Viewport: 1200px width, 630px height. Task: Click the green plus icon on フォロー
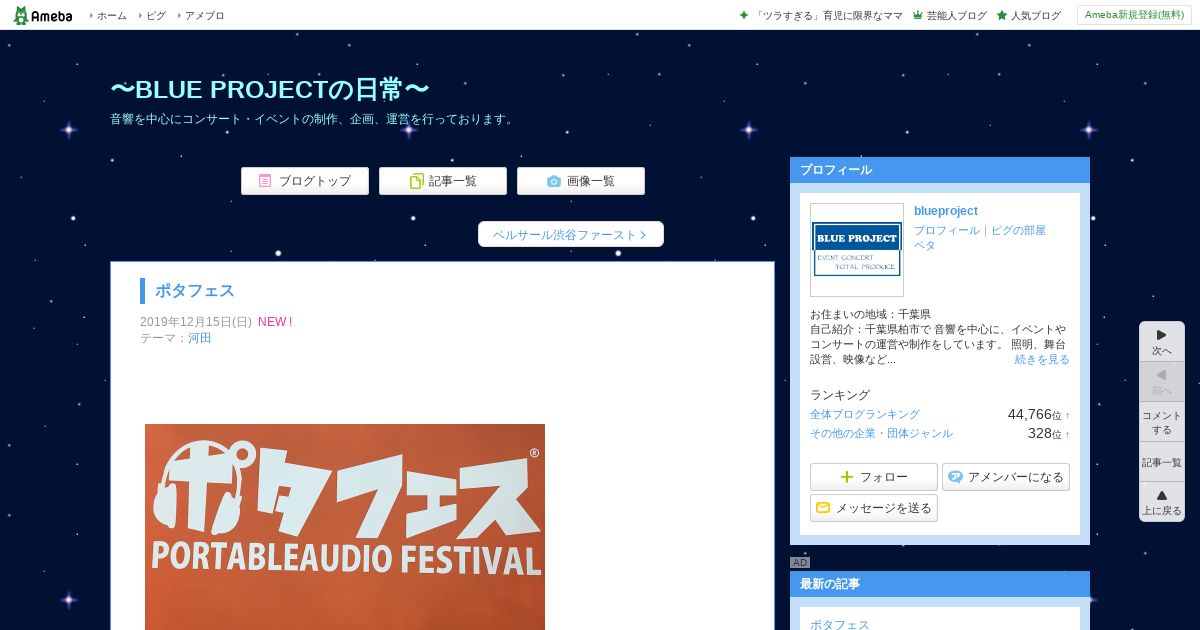pos(847,477)
